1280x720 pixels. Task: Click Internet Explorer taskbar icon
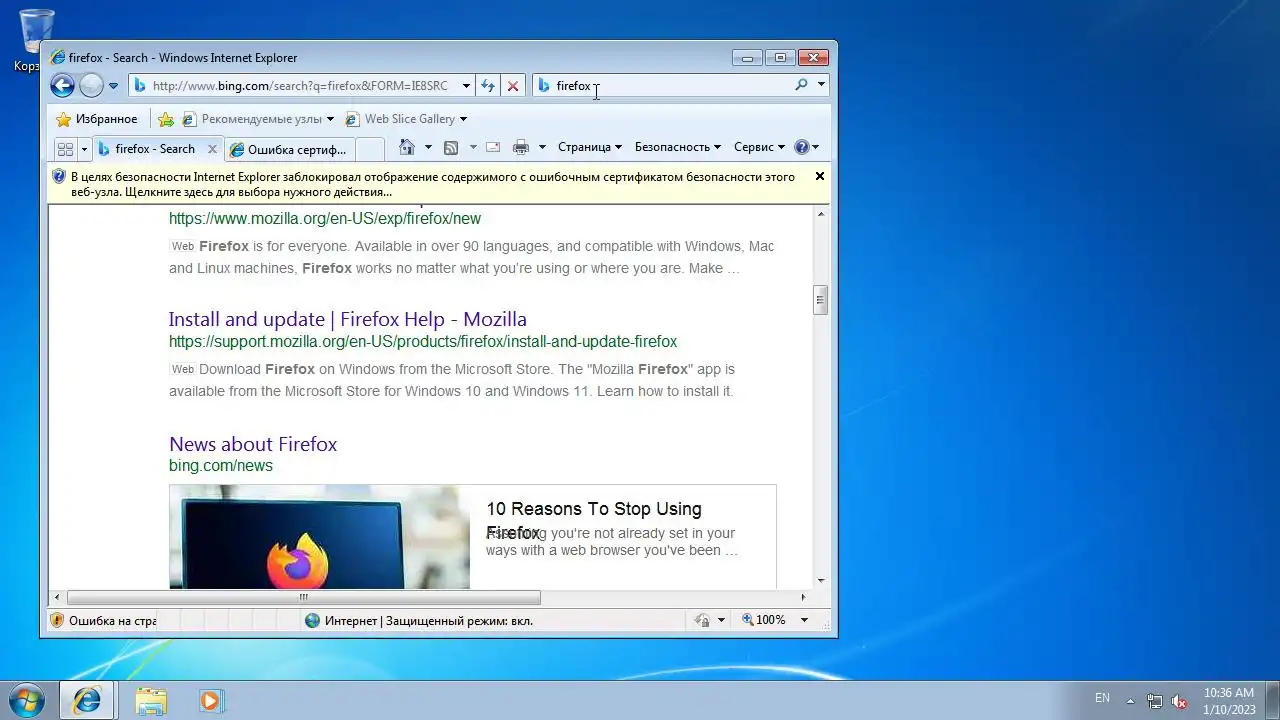tap(87, 701)
